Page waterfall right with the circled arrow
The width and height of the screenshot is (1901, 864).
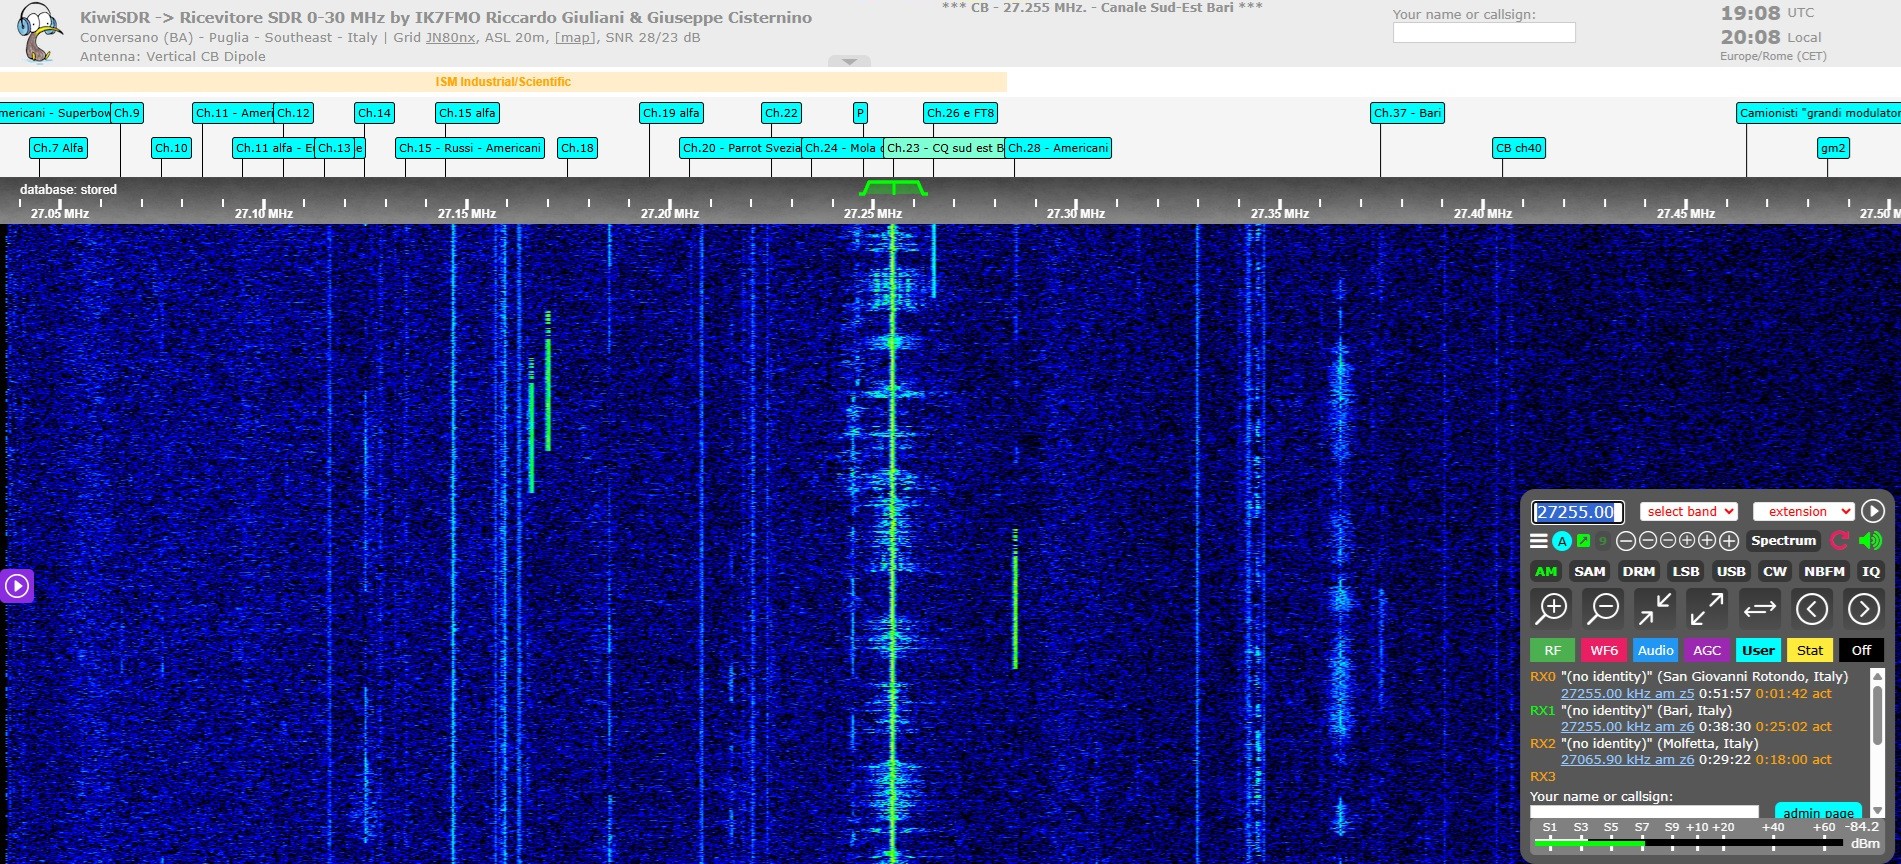[1863, 608]
